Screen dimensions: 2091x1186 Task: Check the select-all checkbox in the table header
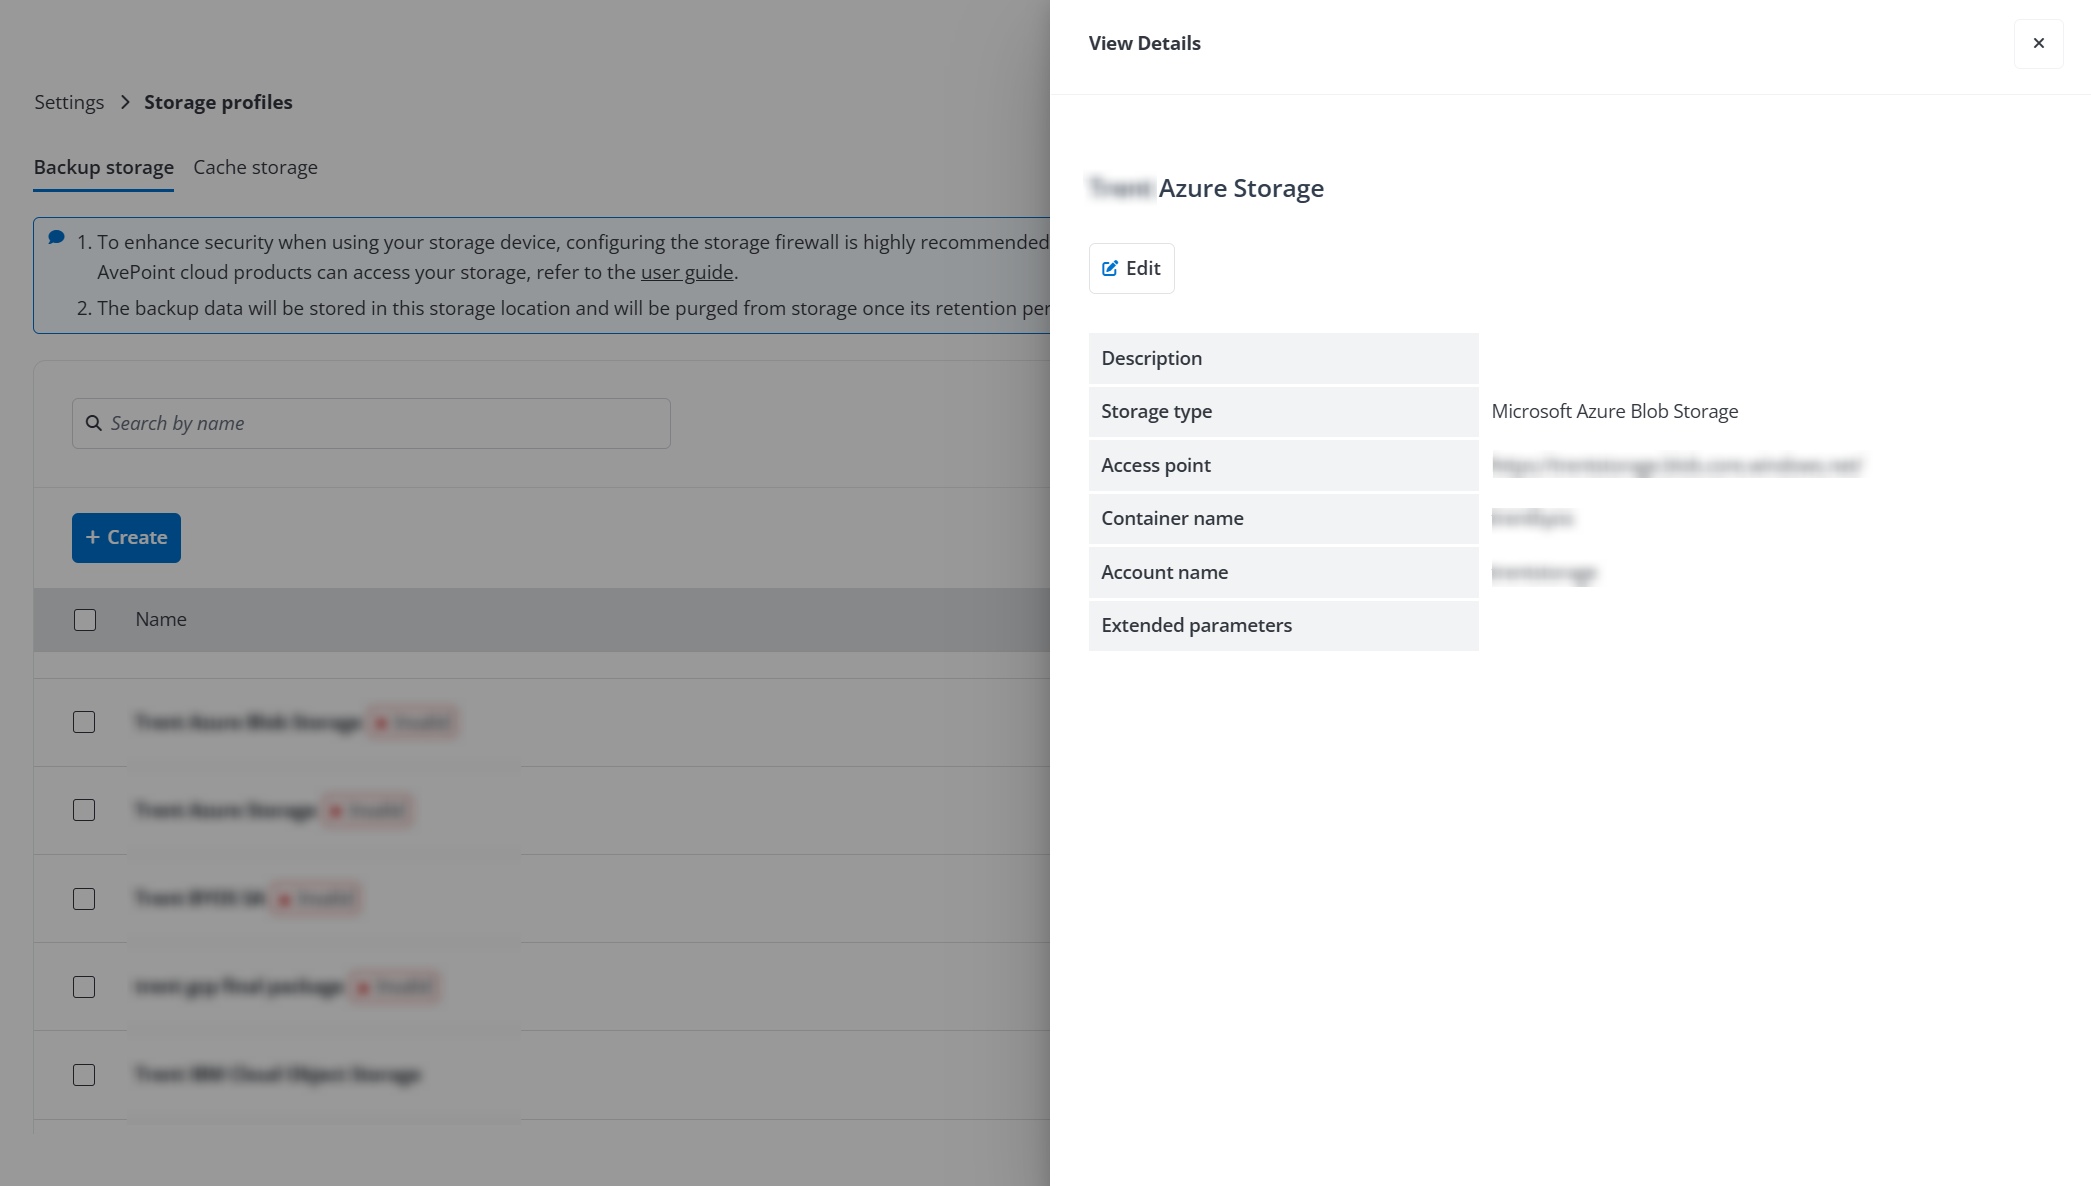pos(85,620)
